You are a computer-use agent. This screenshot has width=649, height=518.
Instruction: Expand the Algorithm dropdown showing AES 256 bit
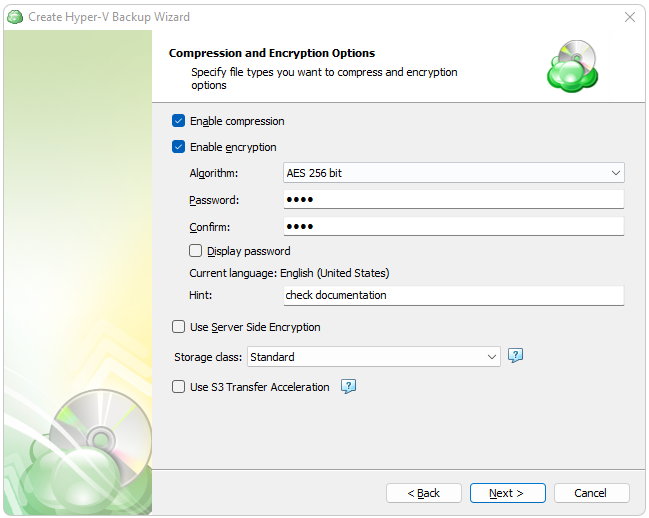(454, 173)
